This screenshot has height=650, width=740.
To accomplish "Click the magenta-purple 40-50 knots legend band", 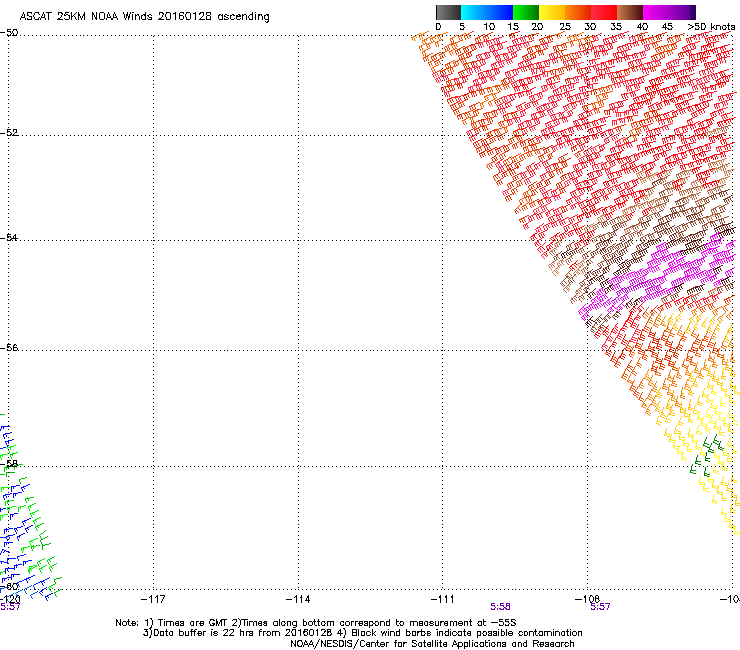I will pos(669,12).
